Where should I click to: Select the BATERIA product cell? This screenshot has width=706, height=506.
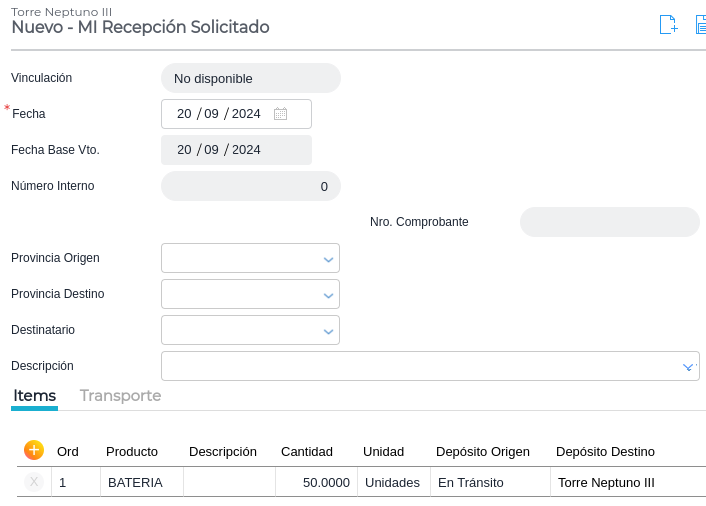(x=141, y=482)
